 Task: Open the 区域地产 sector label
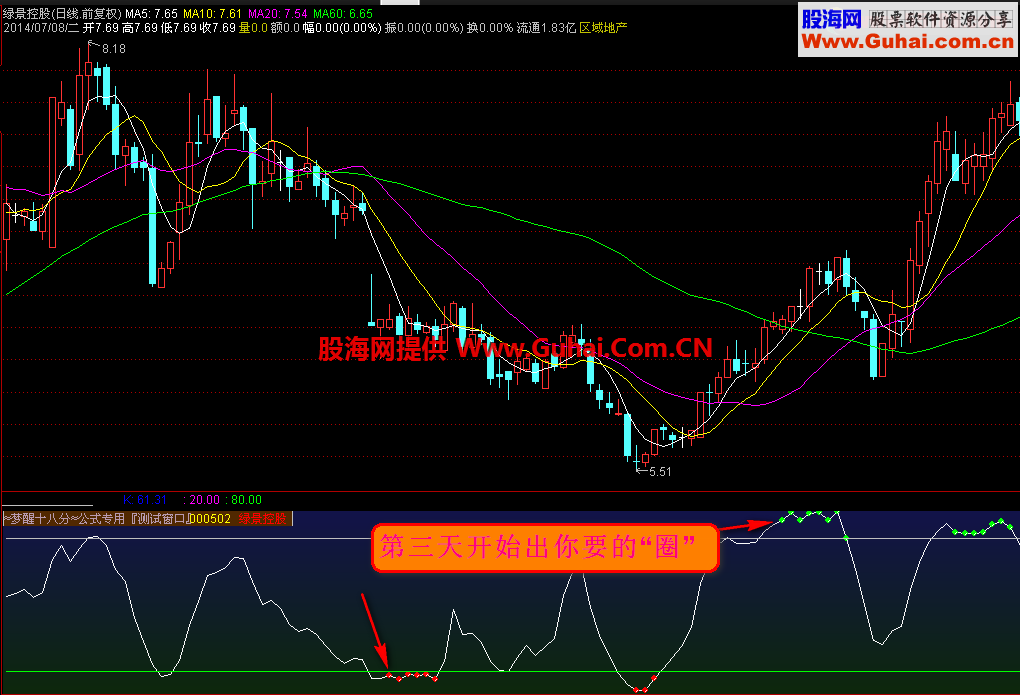(604, 28)
